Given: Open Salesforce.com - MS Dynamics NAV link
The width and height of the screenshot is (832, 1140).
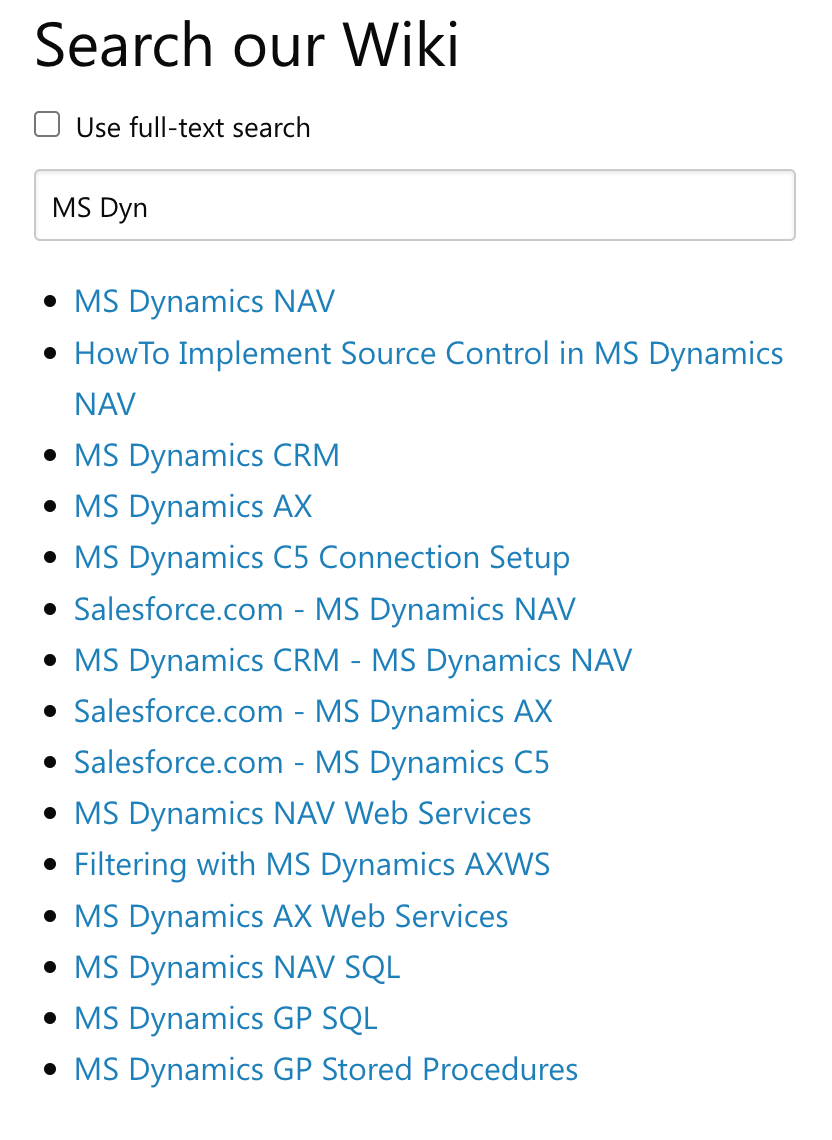Looking at the screenshot, I should click(324, 609).
